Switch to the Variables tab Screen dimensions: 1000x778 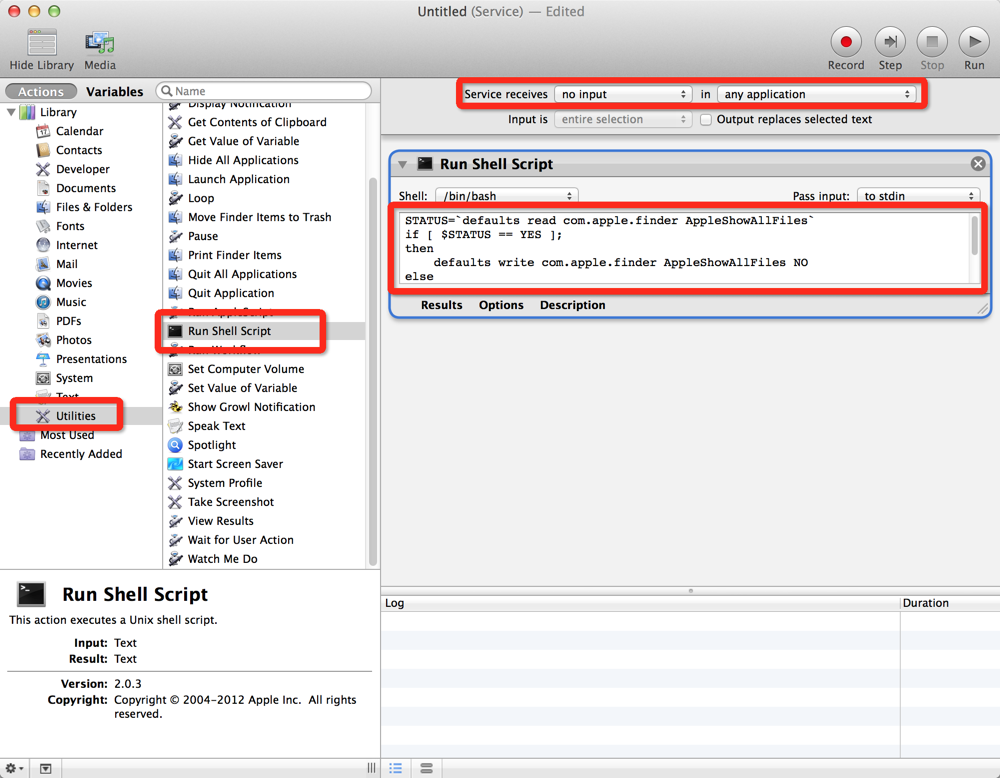[x=115, y=92]
